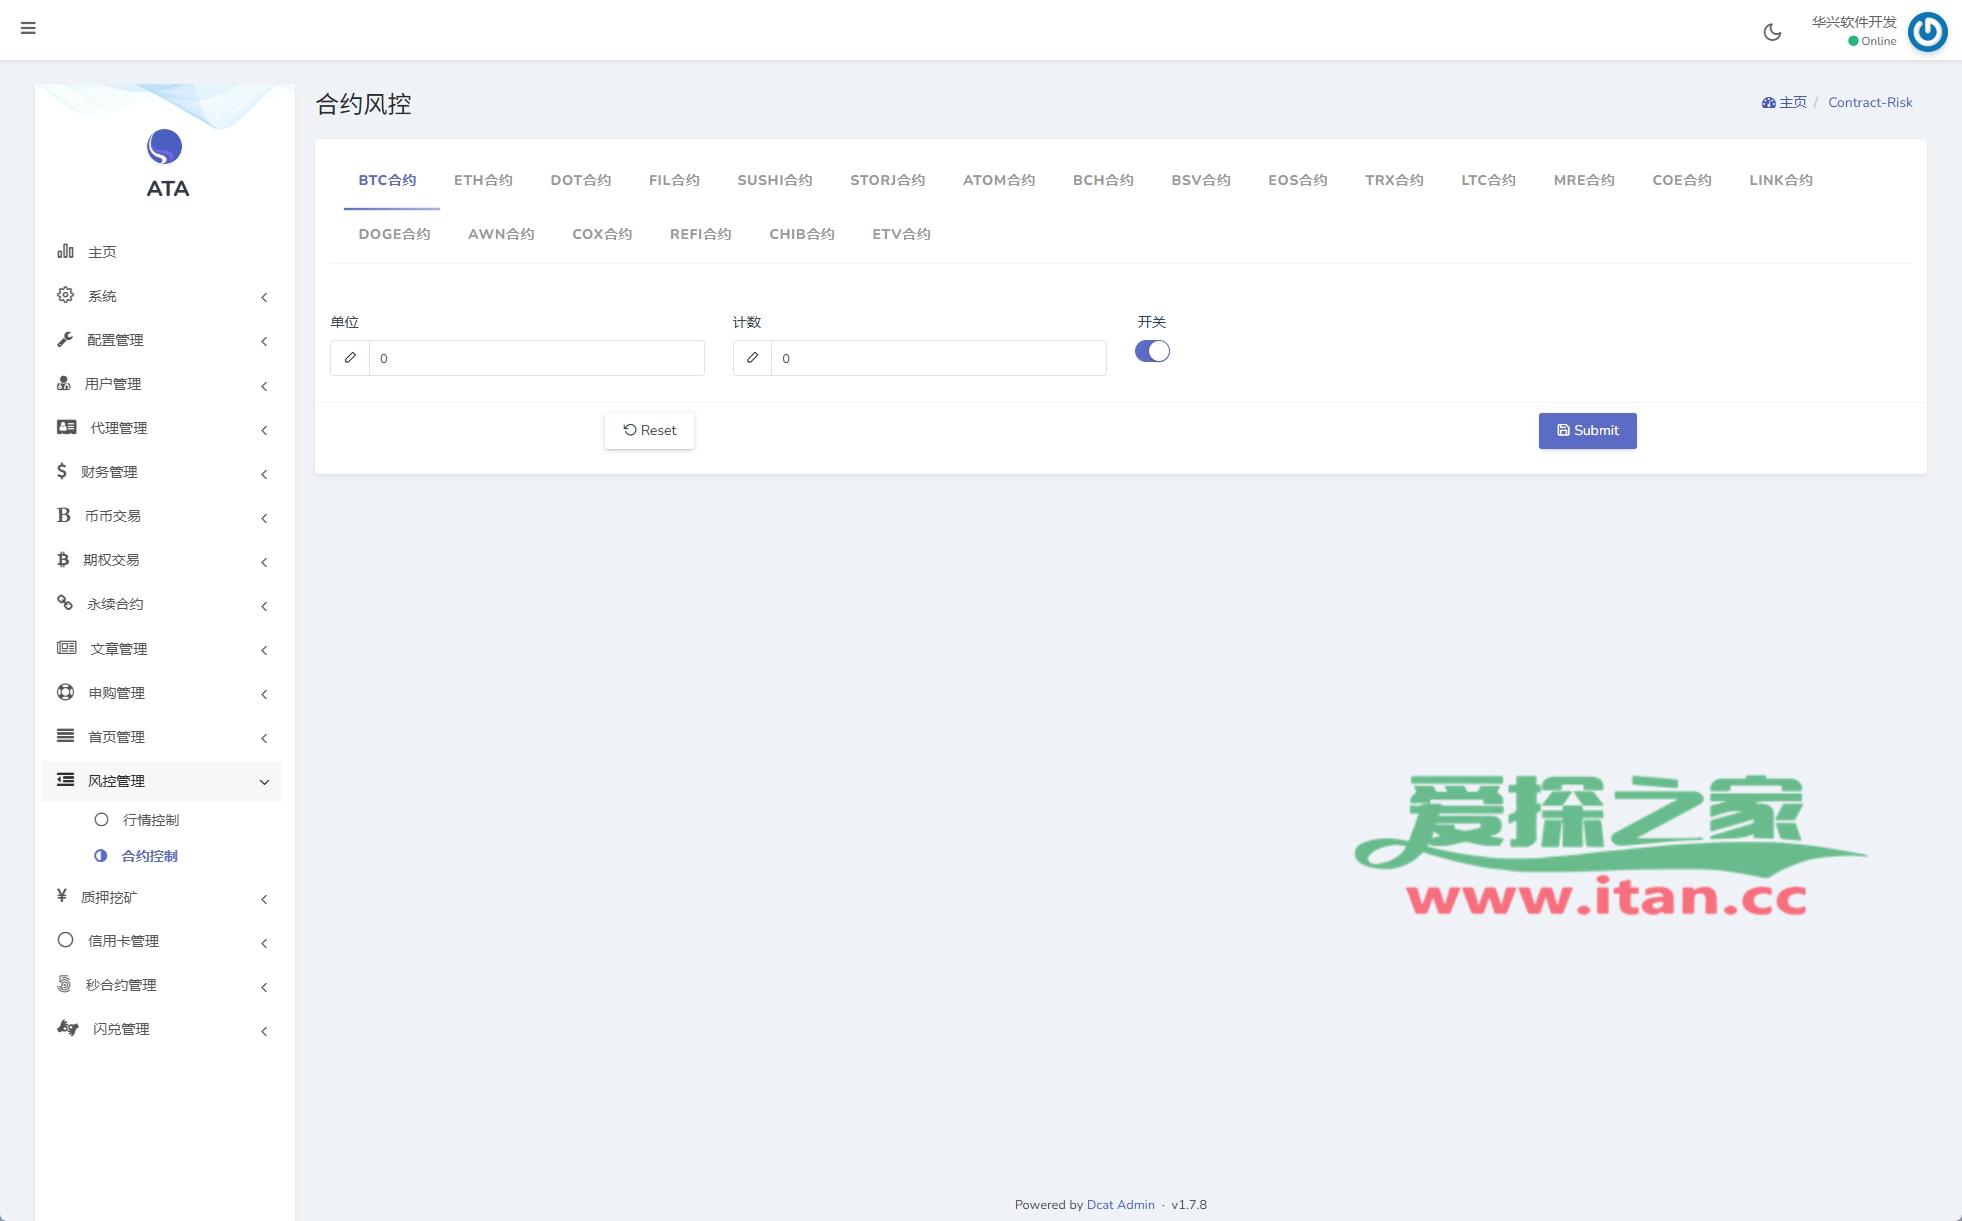Expand the 期权交易 menu chevron
The width and height of the screenshot is (1962, 1221).
[264, 562]
